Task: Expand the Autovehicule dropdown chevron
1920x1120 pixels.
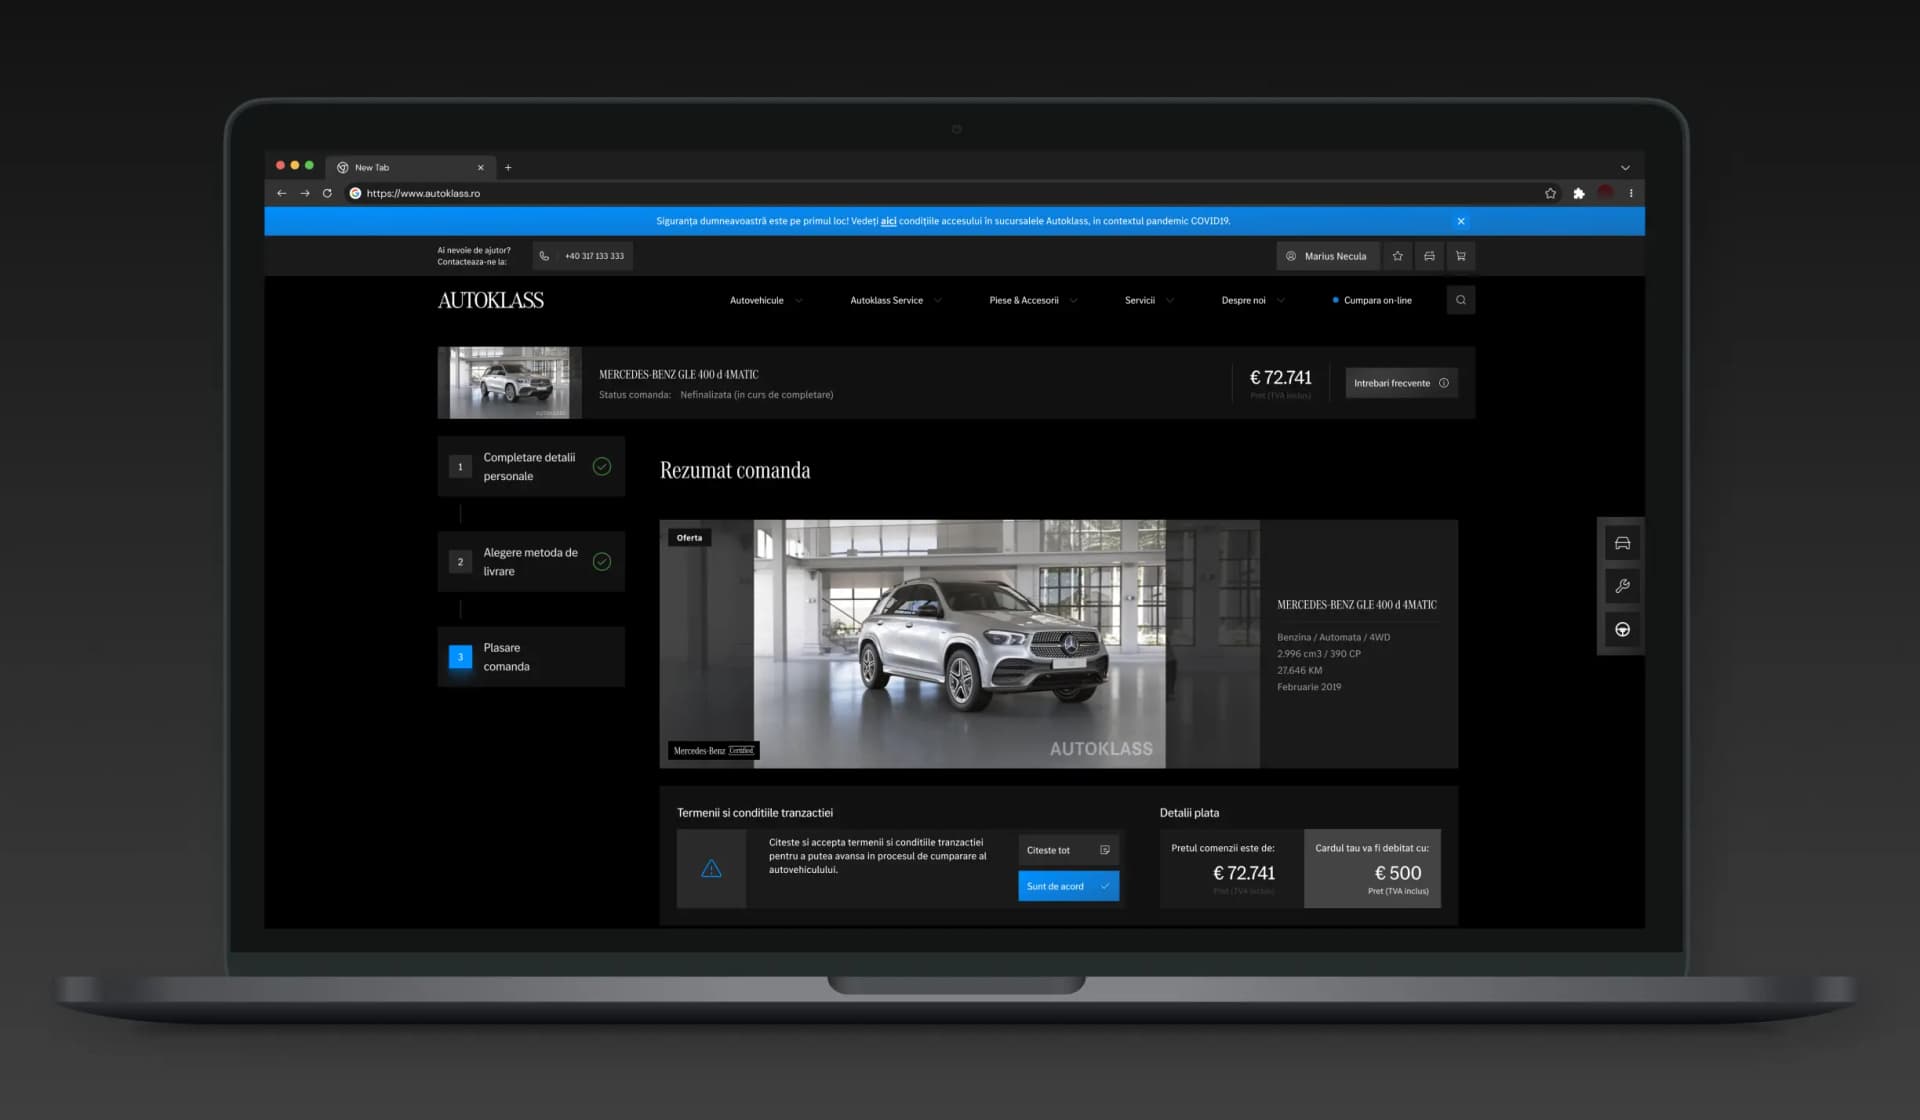Action: coord(798,300)
